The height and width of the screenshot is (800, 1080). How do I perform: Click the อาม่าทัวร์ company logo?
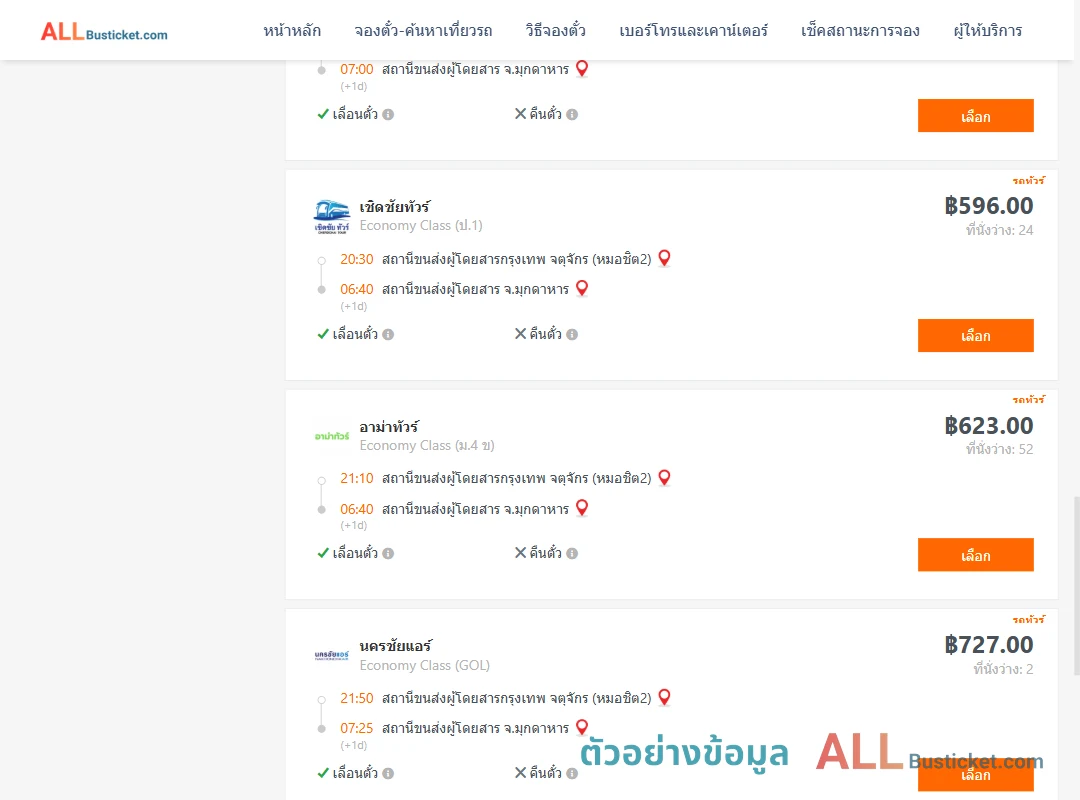tap(332, 436)
